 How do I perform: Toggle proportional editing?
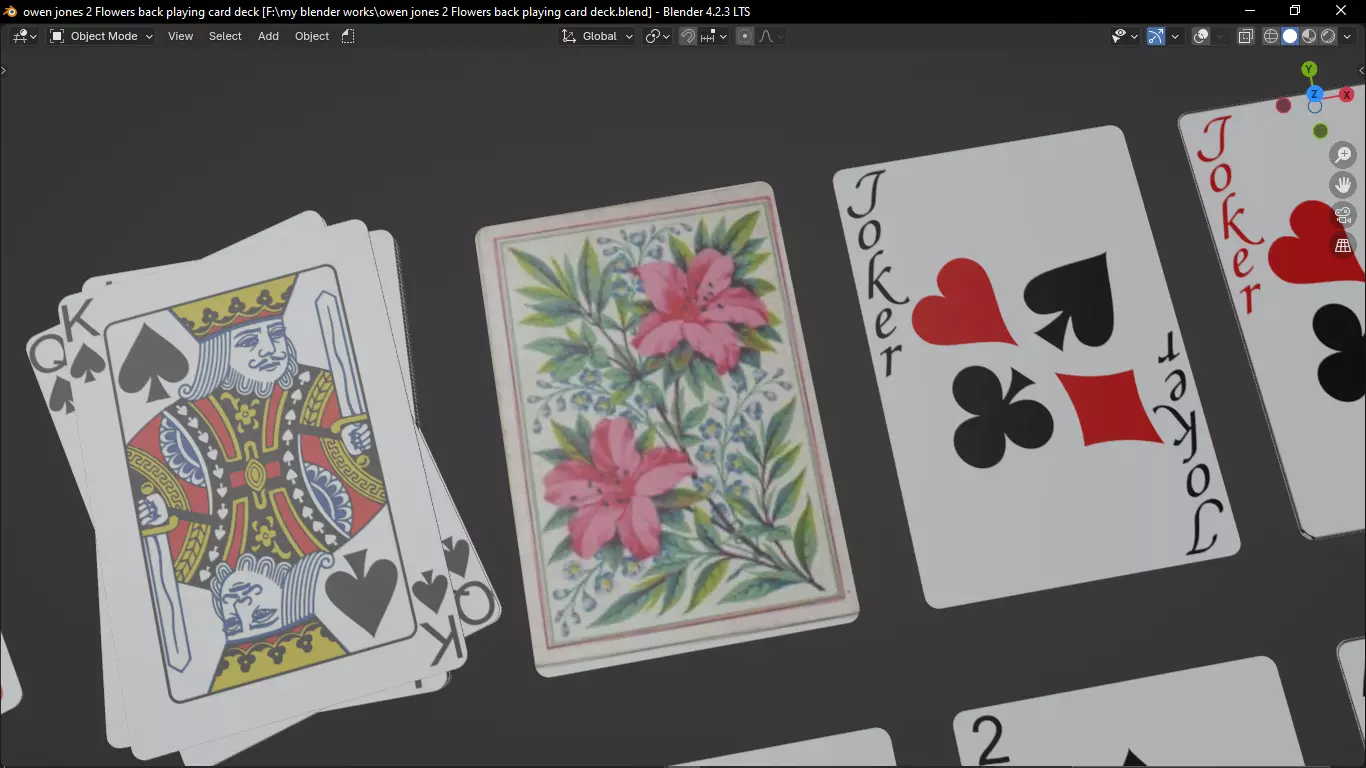coord(745,36)
